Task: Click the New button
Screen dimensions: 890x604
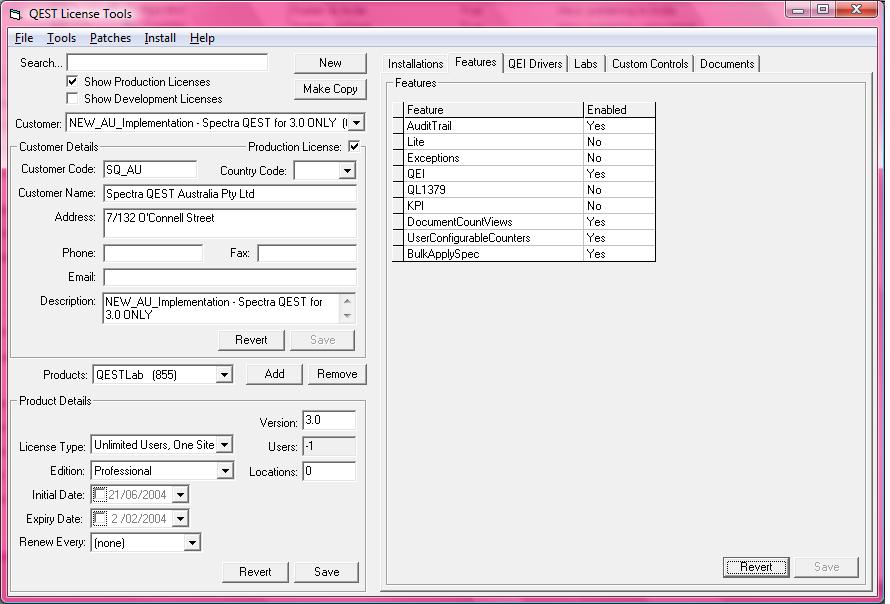Action: (x=330, y=63)
